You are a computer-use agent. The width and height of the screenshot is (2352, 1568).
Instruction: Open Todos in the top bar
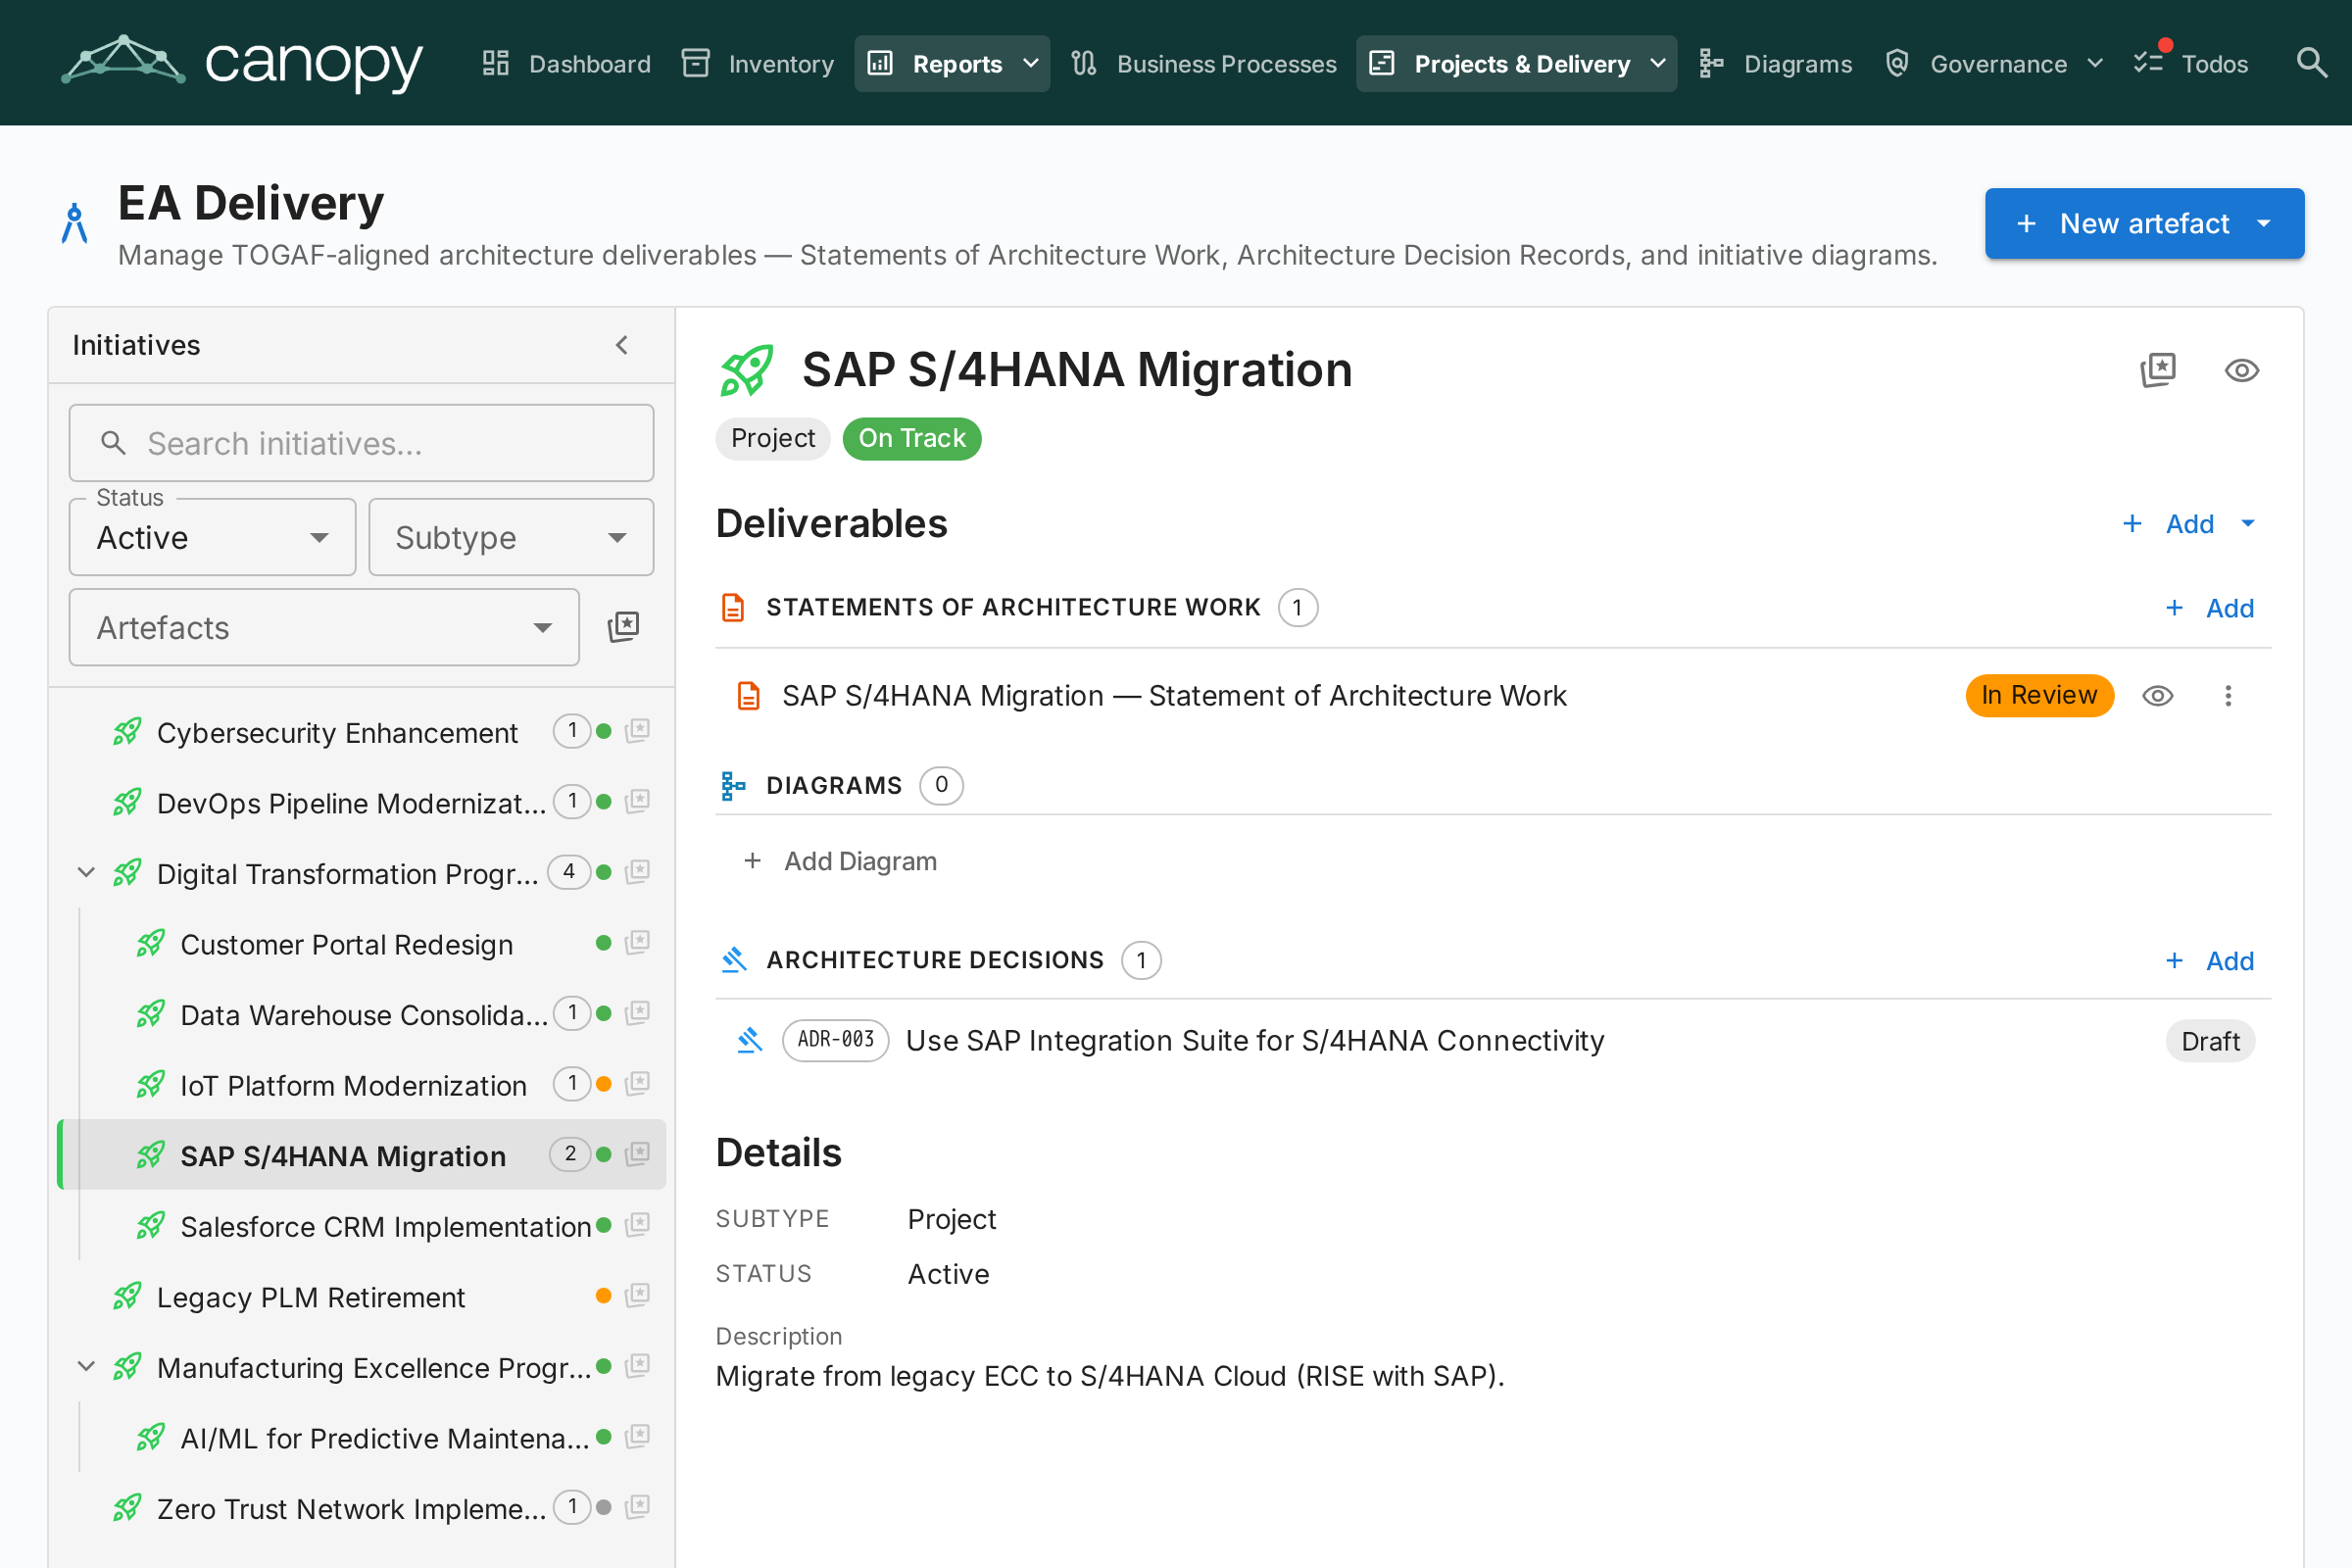pos(2191,64)
